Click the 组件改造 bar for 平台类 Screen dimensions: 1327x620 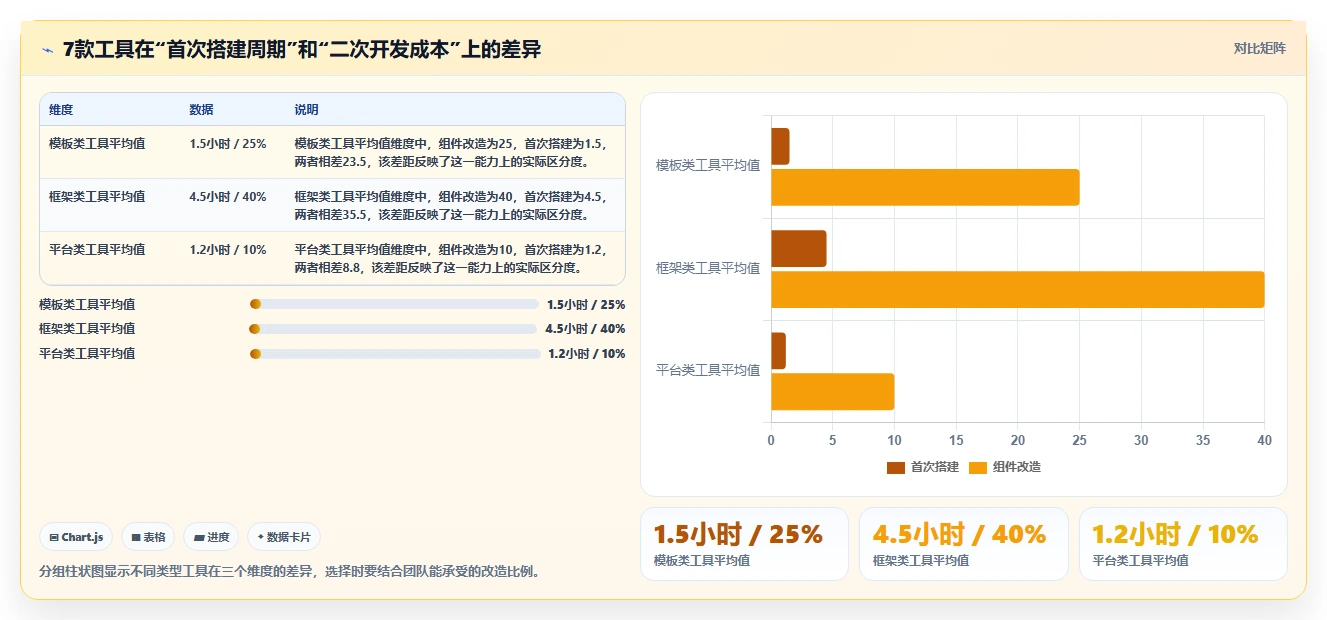pyautogui.click(x=832, y=391)
